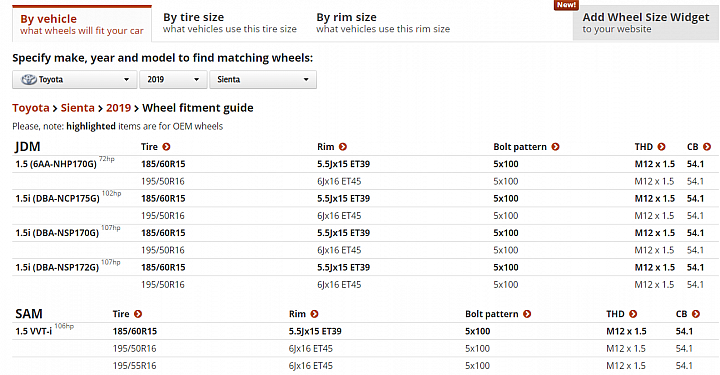Viewport: 720px width, 375px height.
Task: Click the info icon beside JDM Rim header
Action: [343, 147]
